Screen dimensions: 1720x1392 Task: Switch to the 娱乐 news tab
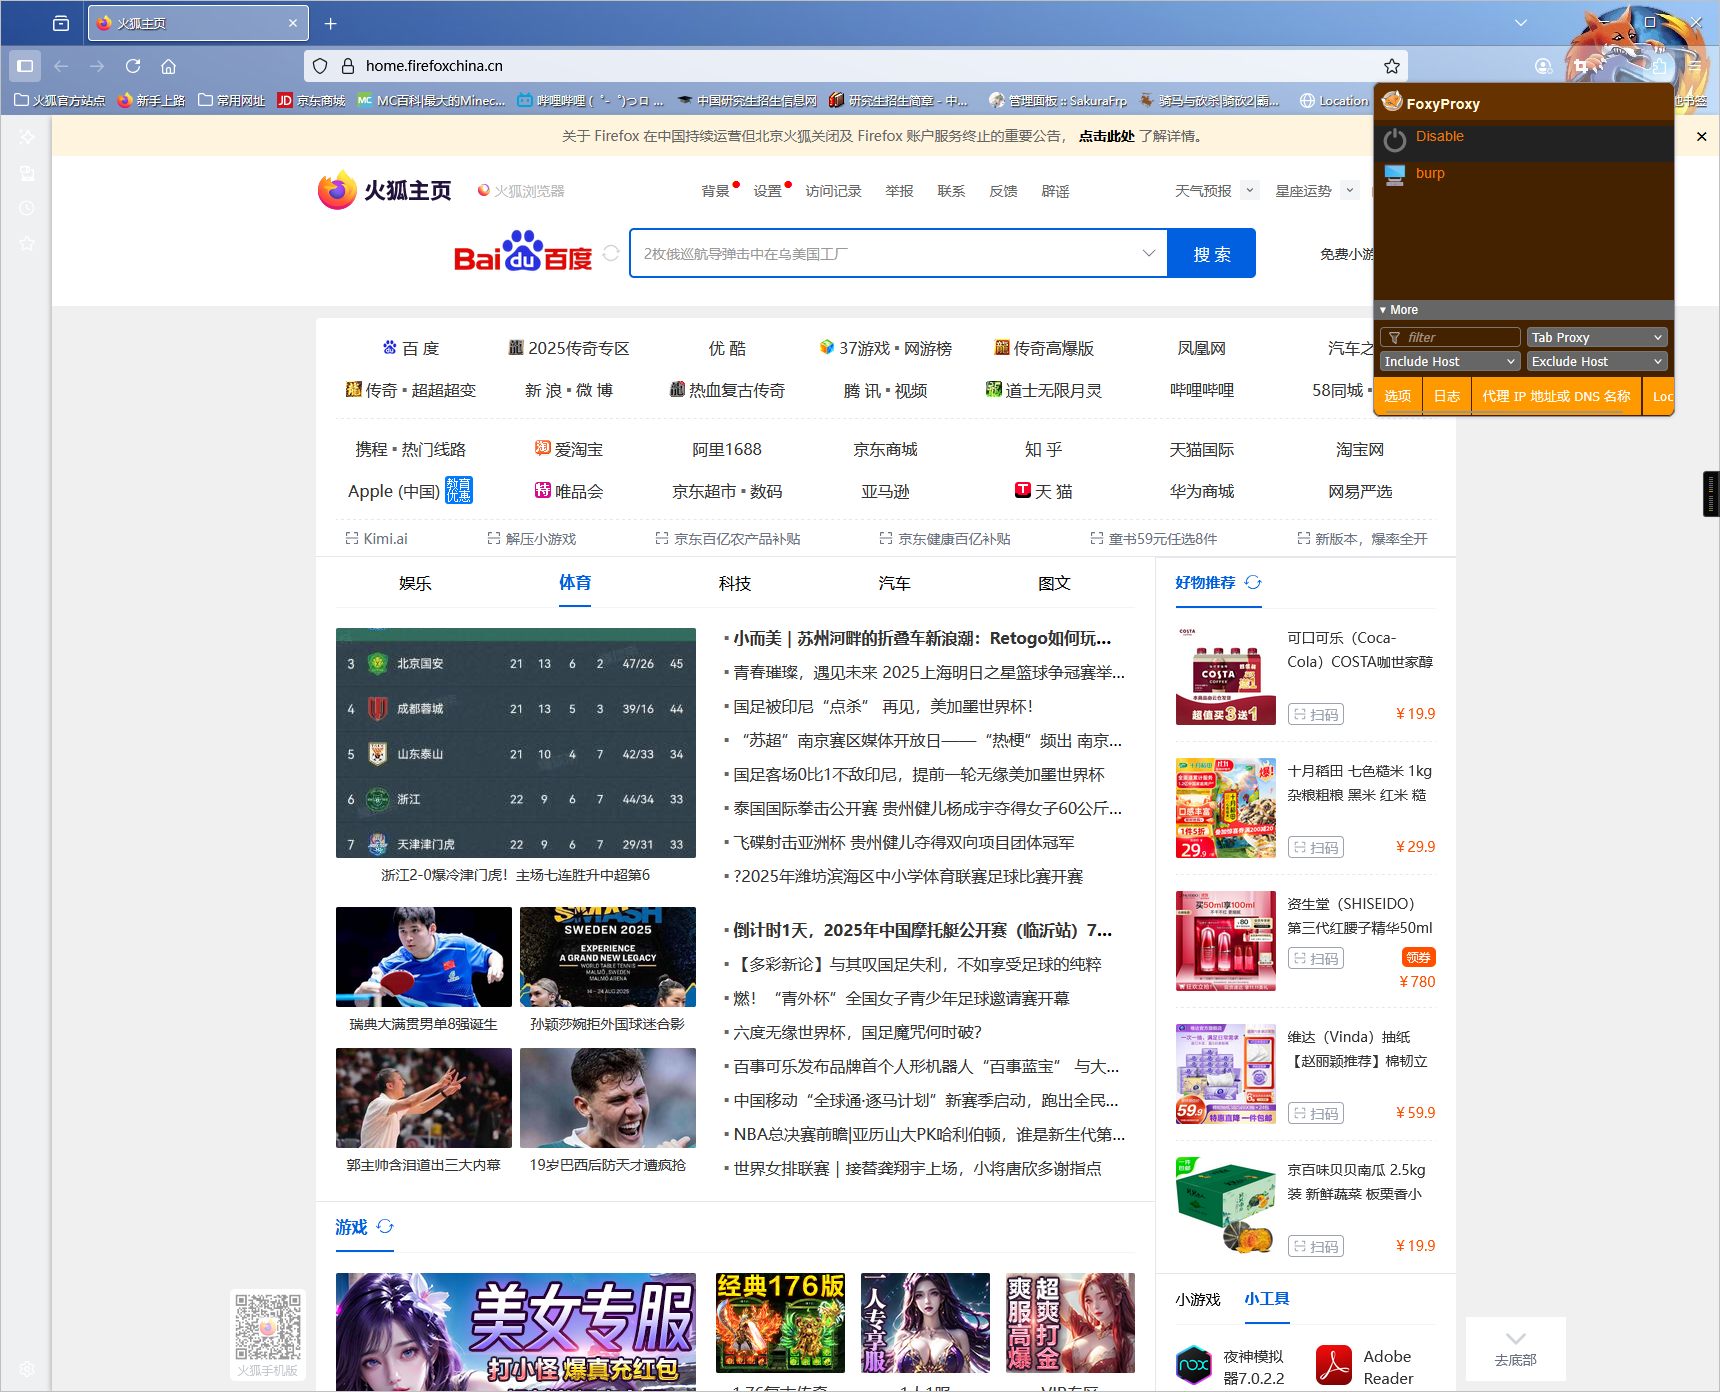tap(415, 583)
